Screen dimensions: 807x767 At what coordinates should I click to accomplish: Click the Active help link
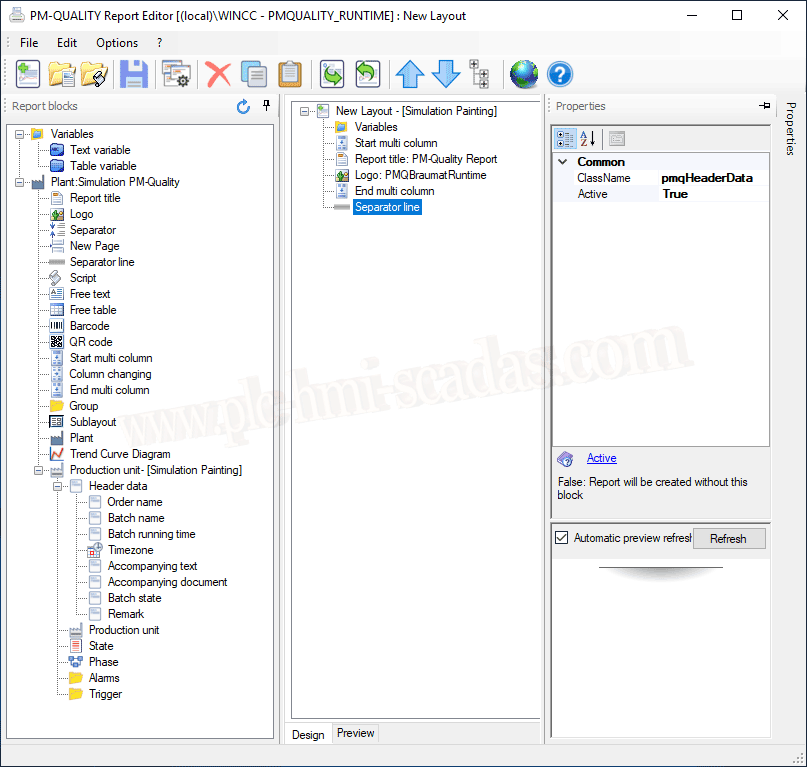click(601, 458)
